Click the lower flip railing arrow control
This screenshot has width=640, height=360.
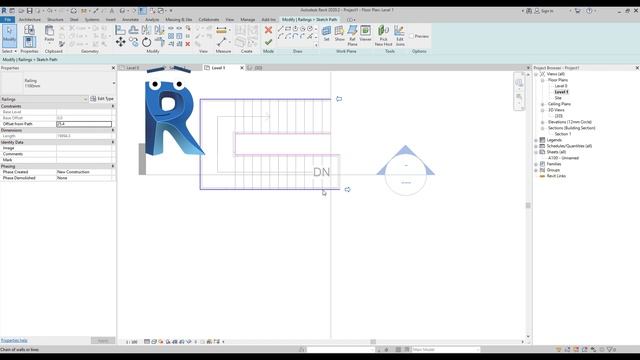click(347, 189)
